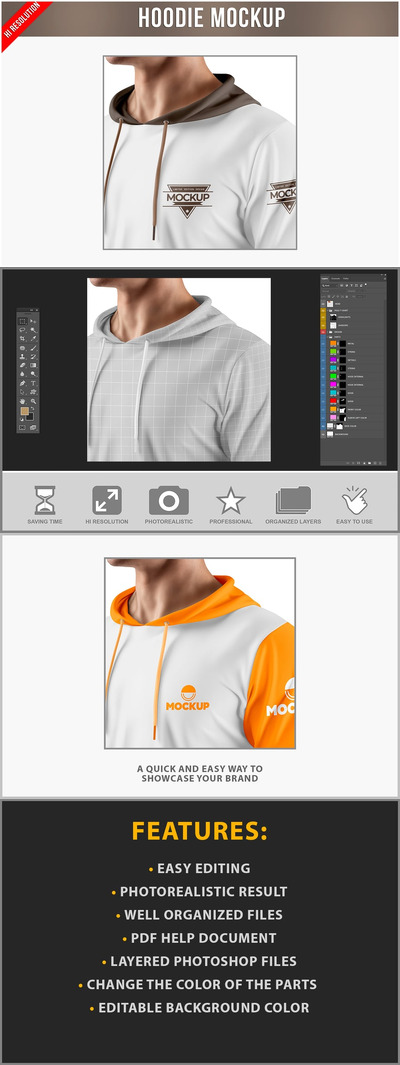The height and width of the screenshot is (1065, 400).
Task: Click the brown-hood hoodie preview image
Action: pos(200,152)
